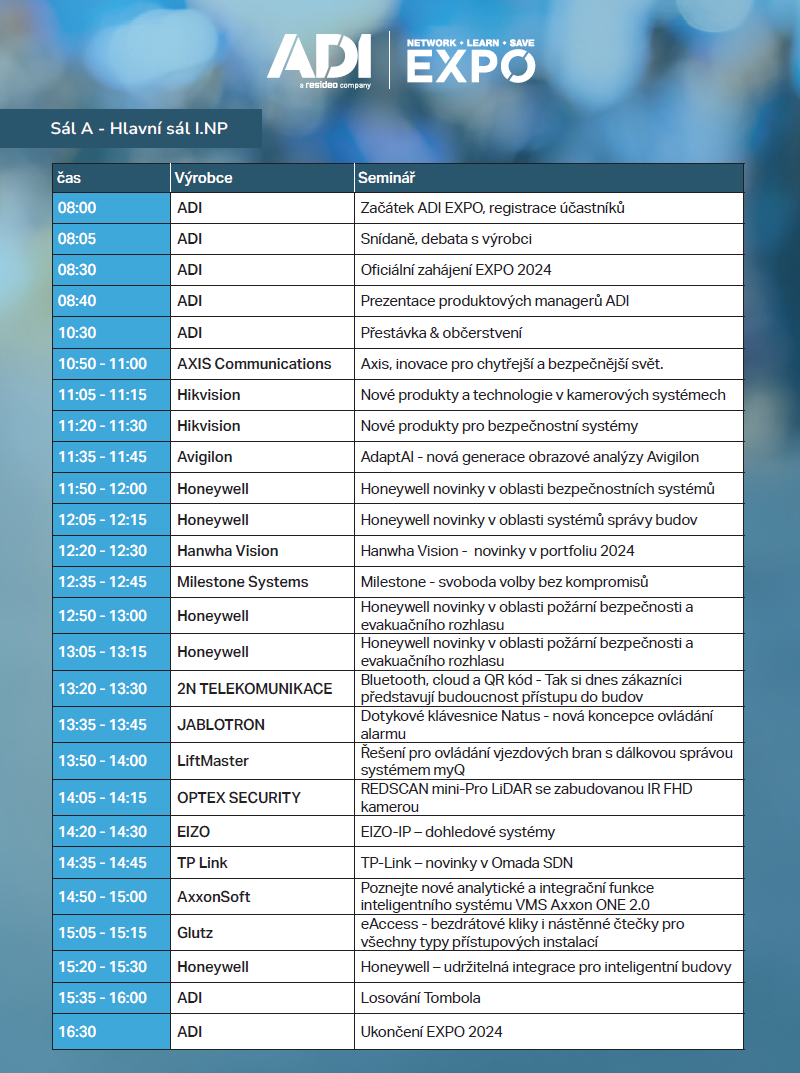Click the 'EIZO' manufacturer cell
This screenshot has height=1073, width=800.
(262, 831)
